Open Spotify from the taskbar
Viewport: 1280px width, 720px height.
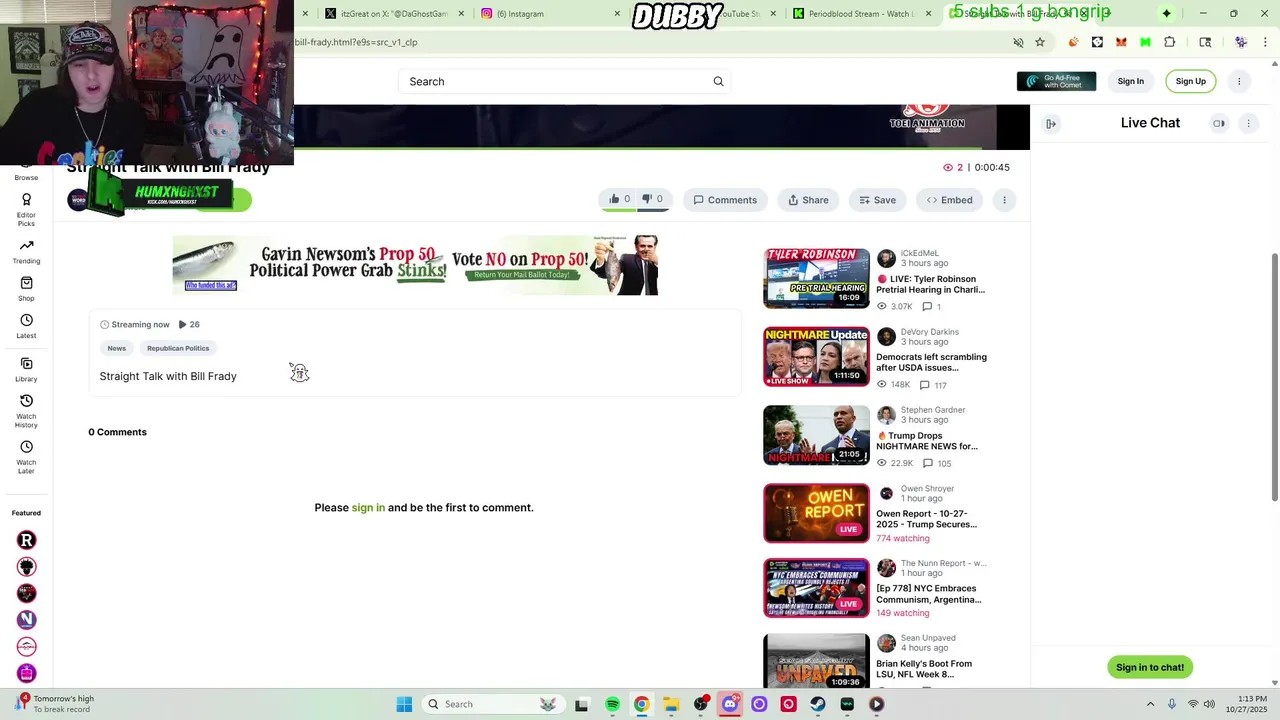[x=612, y=704]
